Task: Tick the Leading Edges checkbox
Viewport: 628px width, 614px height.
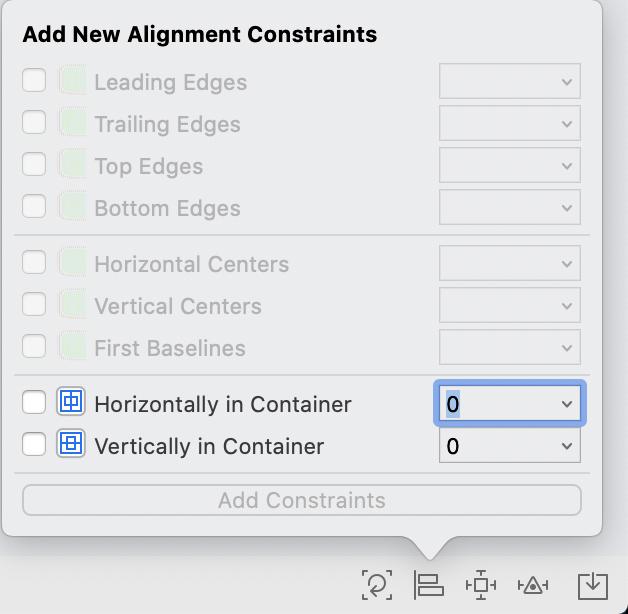Action: [34, 81]
